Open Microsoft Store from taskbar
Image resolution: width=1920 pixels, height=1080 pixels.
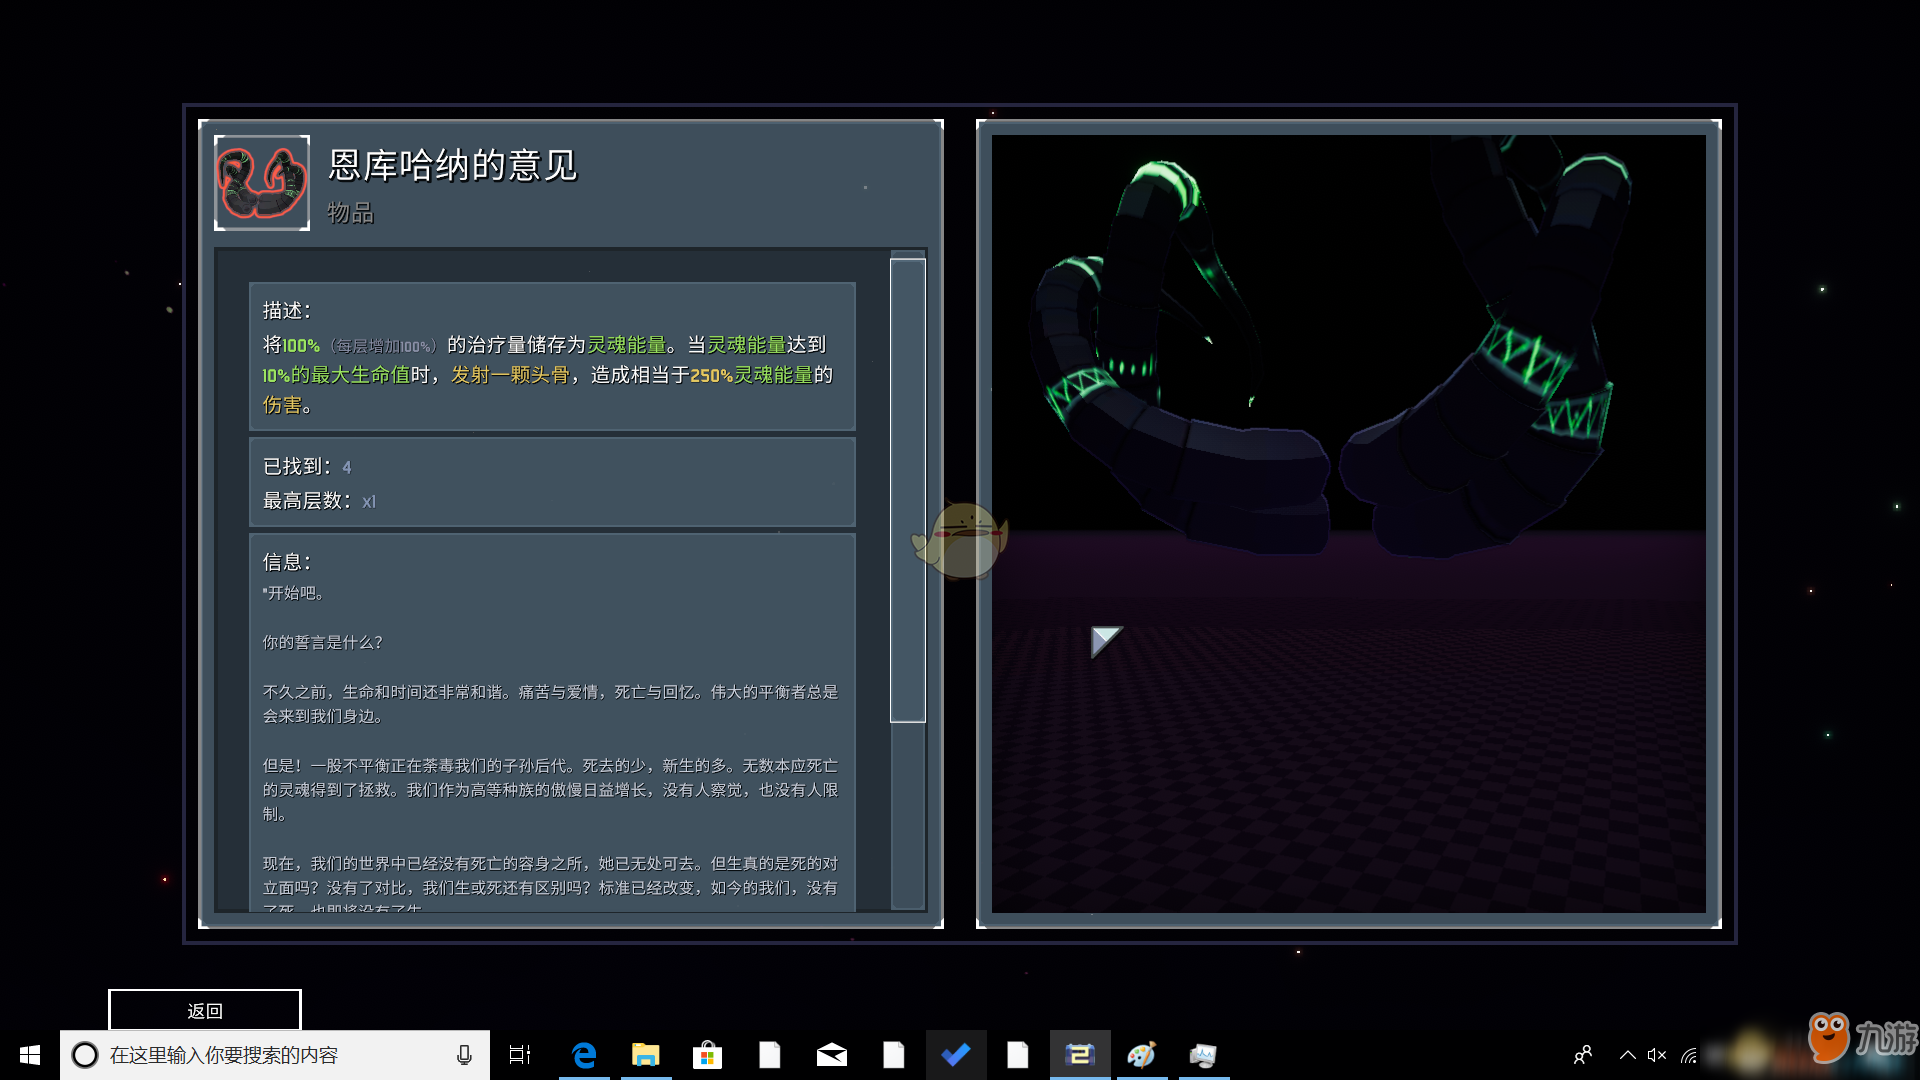[708, 1055]
